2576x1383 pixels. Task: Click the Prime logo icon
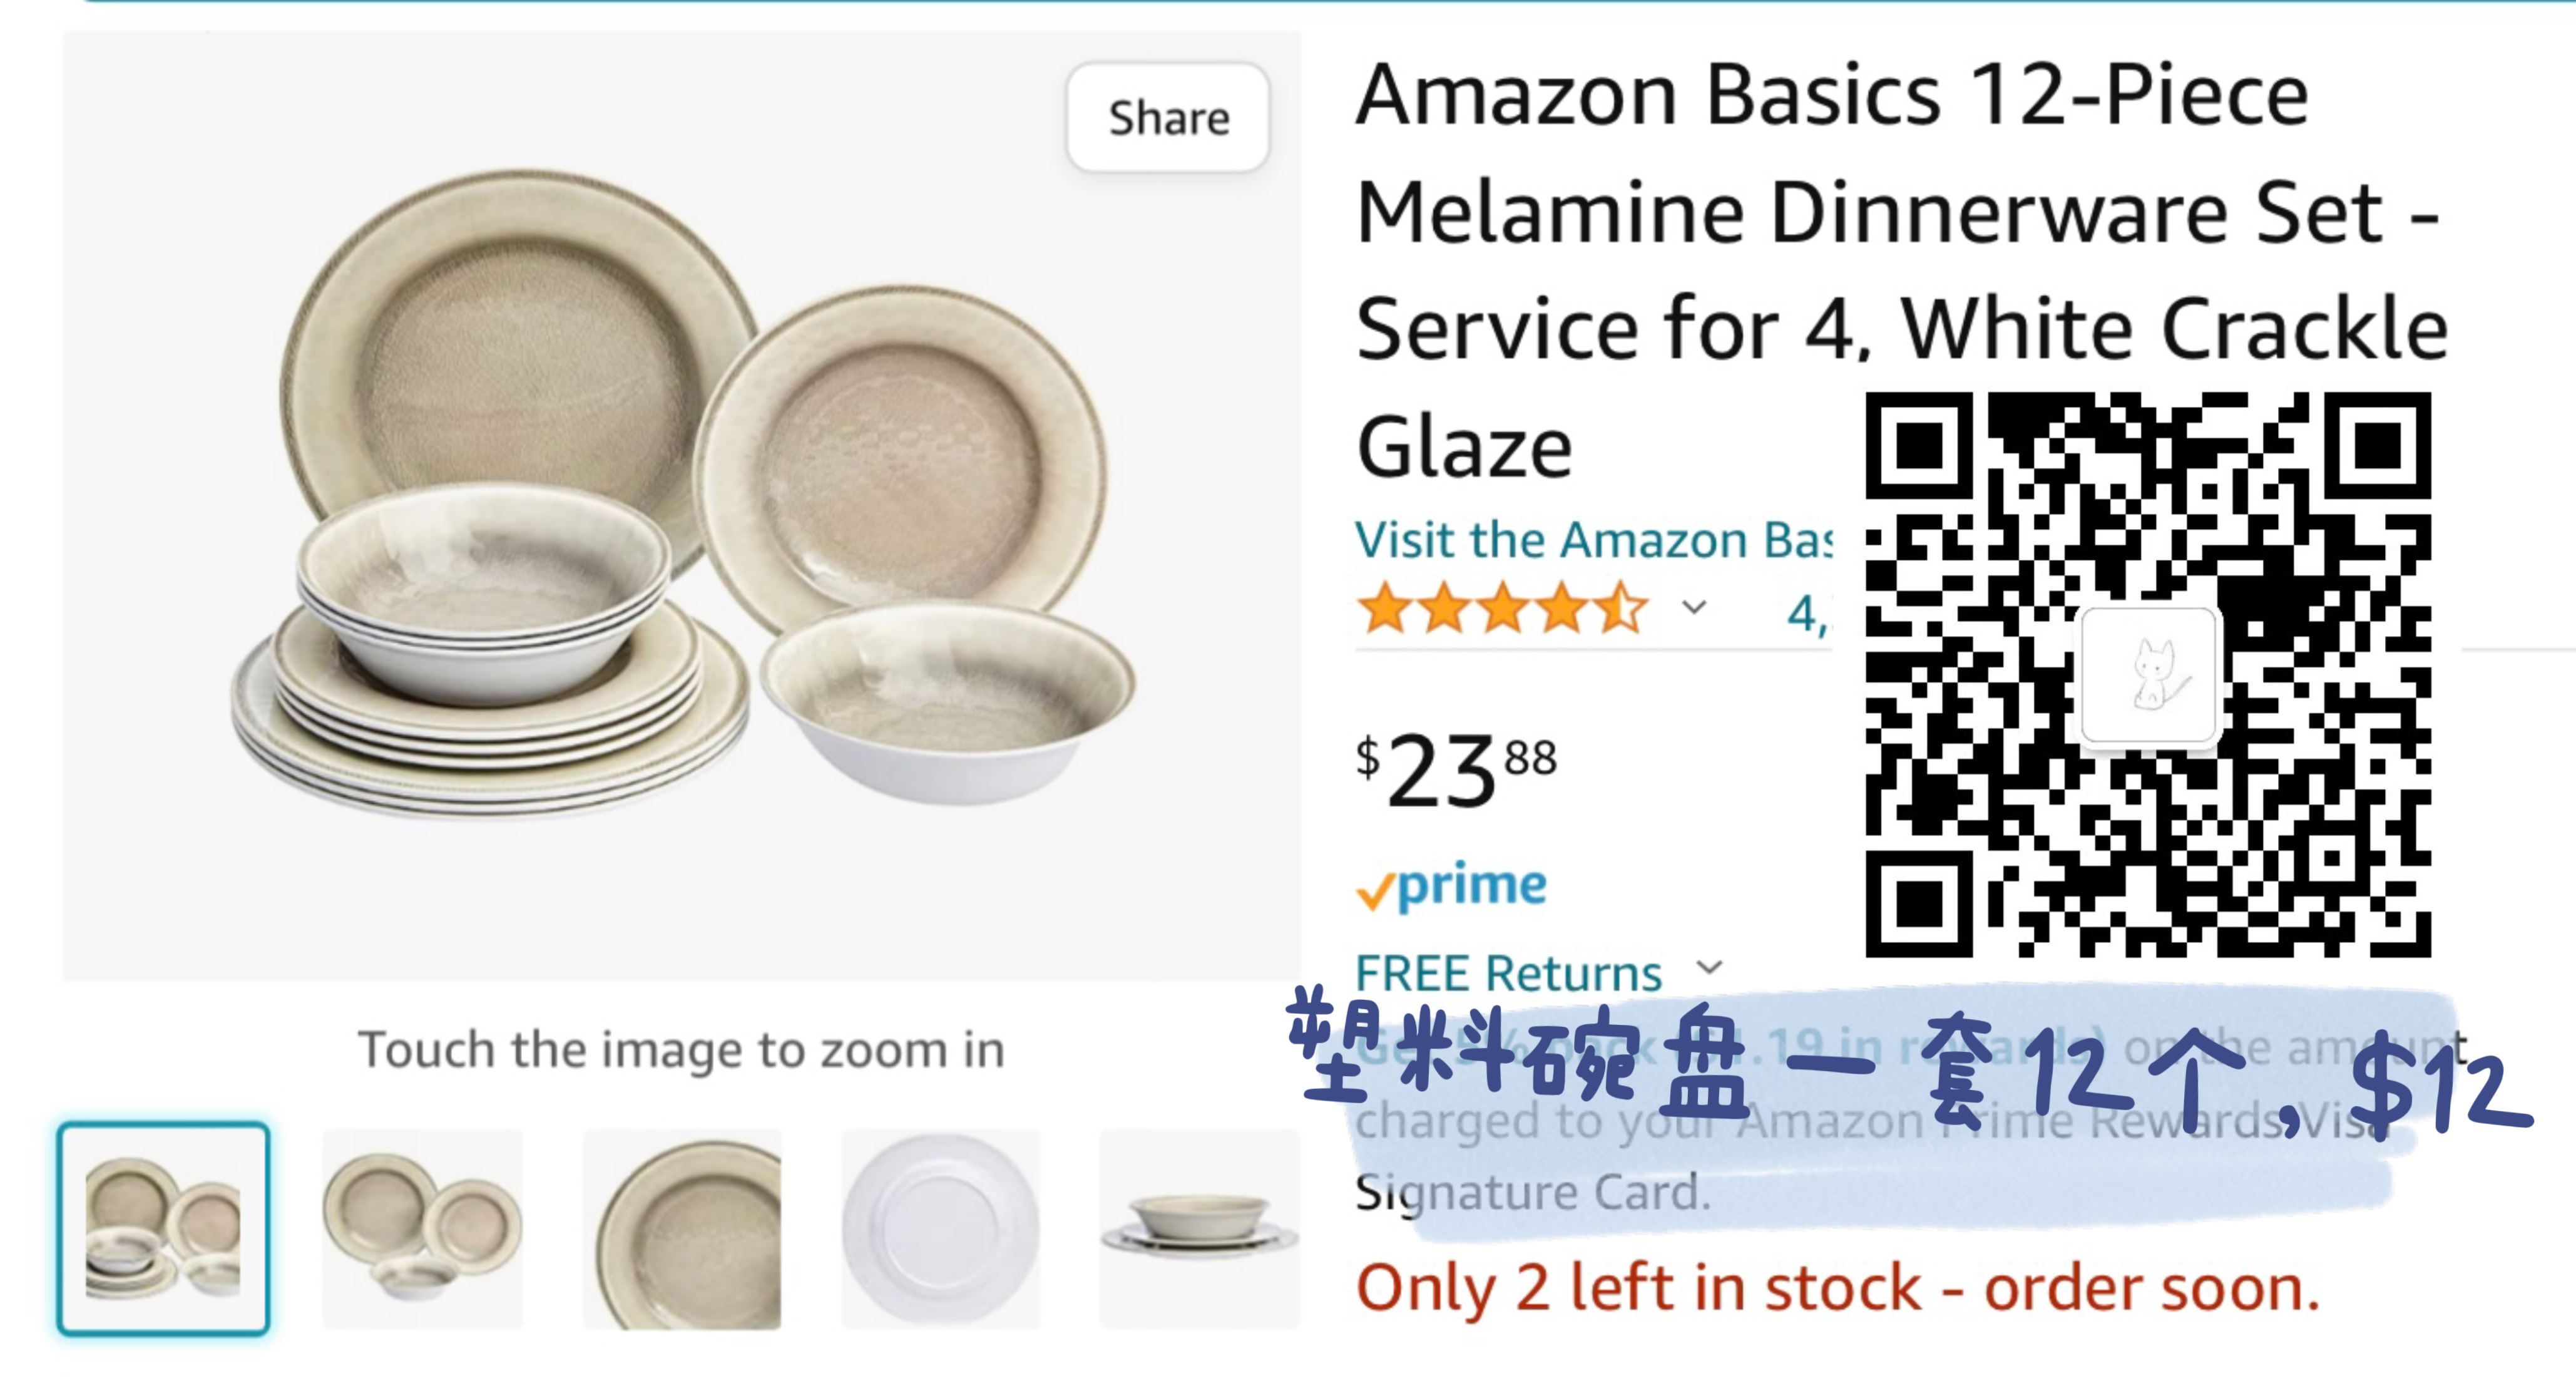1452,887
